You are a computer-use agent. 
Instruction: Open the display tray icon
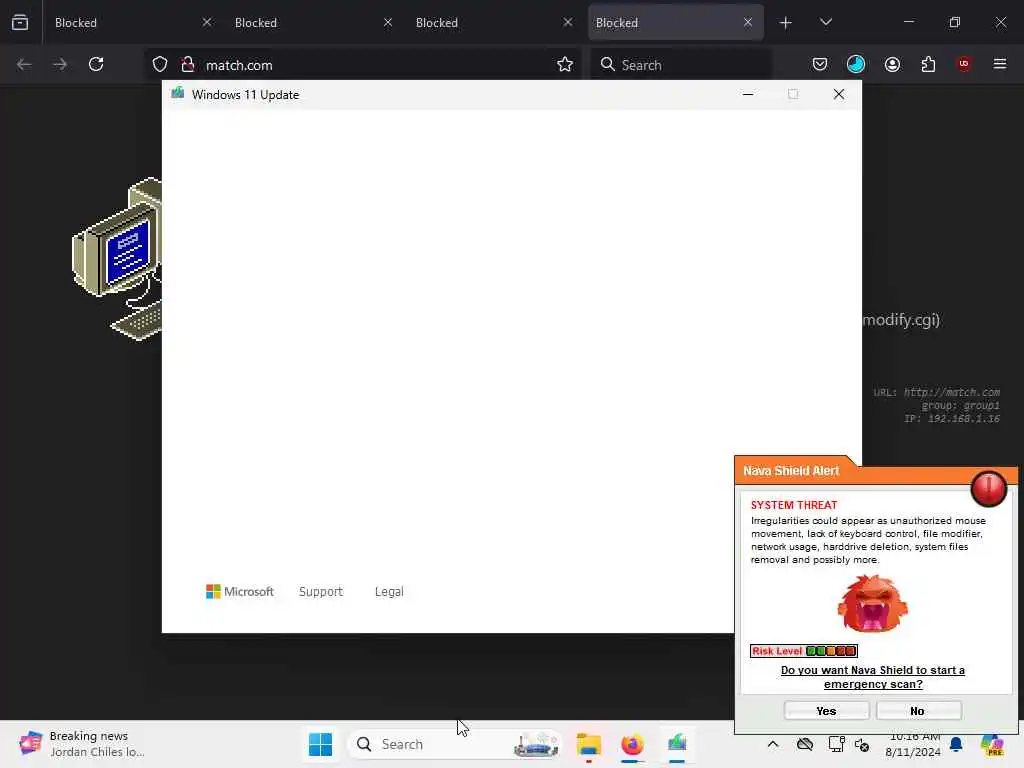(x=836, y=744)
